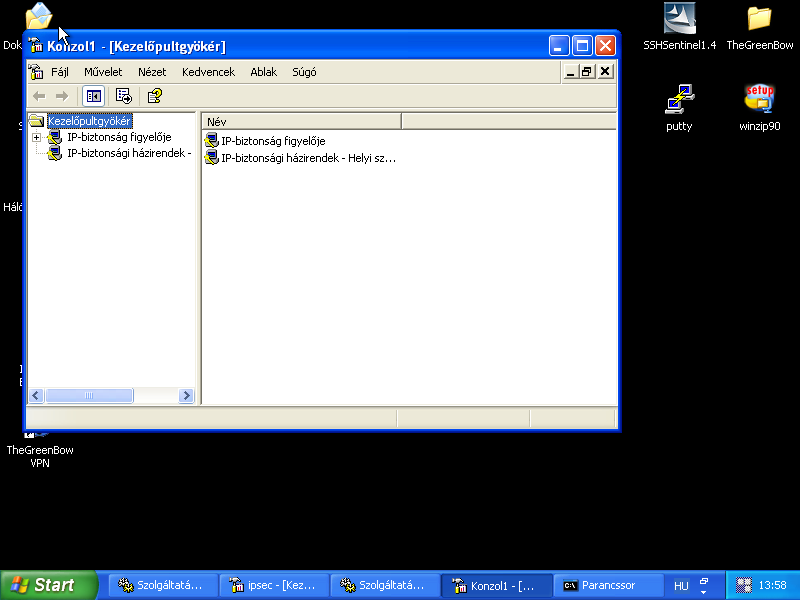Screen dimensions: 800x600
Task: Click IP-biztonsági házirendek list item icon
Action: (x=211, y=158)
